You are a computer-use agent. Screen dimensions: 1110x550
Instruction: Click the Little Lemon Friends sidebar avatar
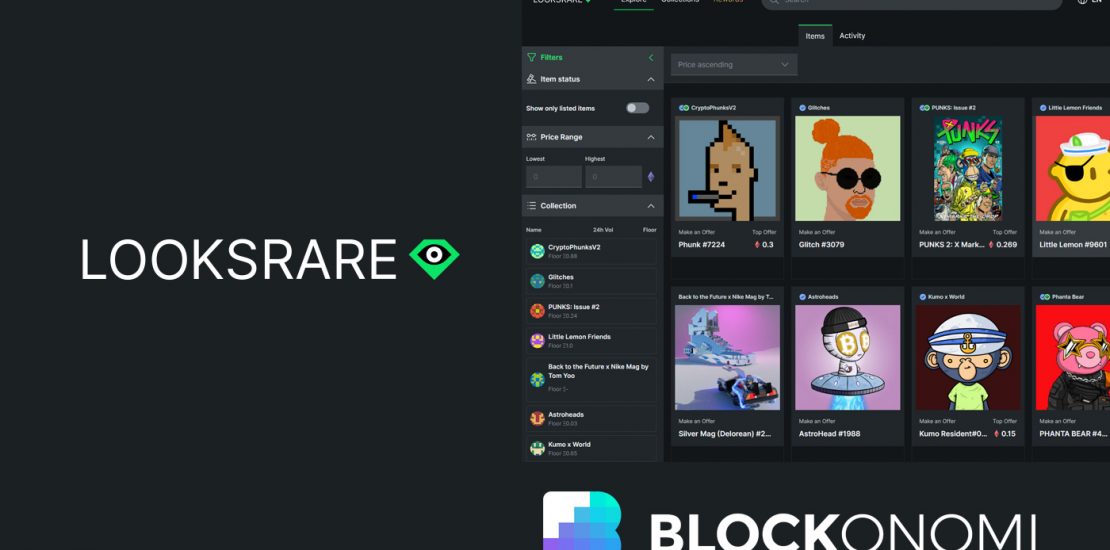click(537, 341)
